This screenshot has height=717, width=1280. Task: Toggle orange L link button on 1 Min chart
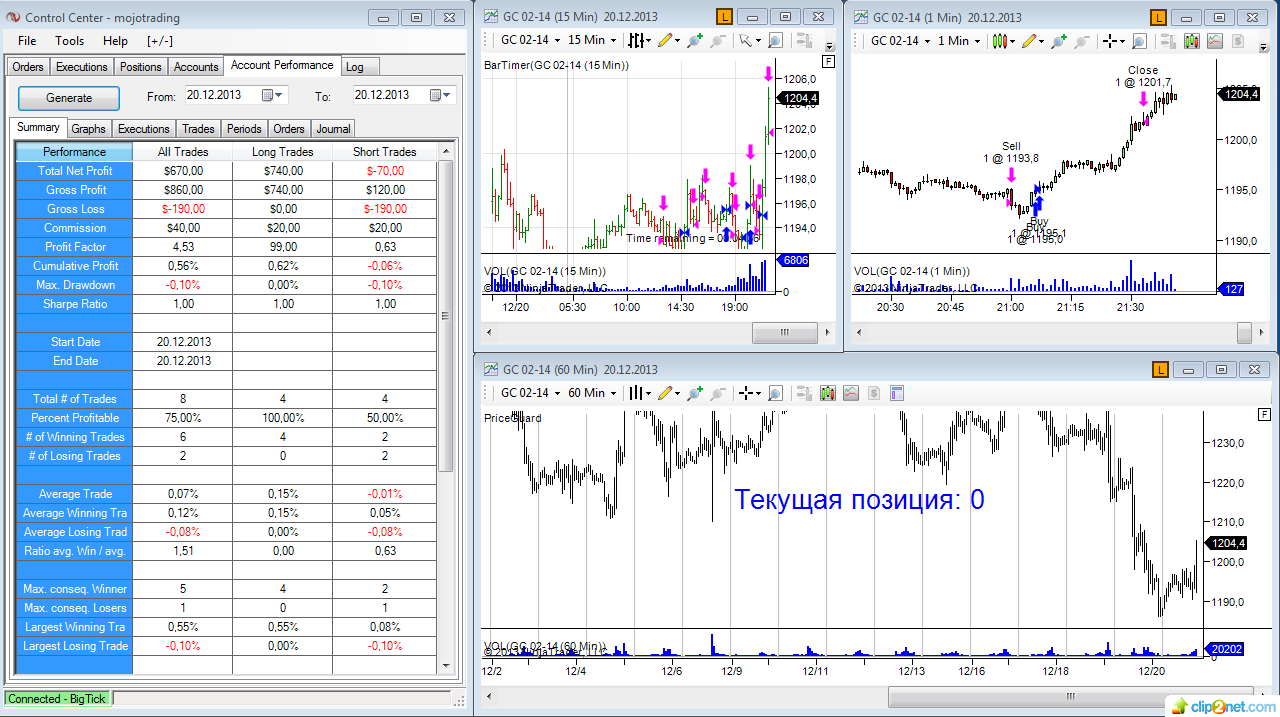(1159, 17)
